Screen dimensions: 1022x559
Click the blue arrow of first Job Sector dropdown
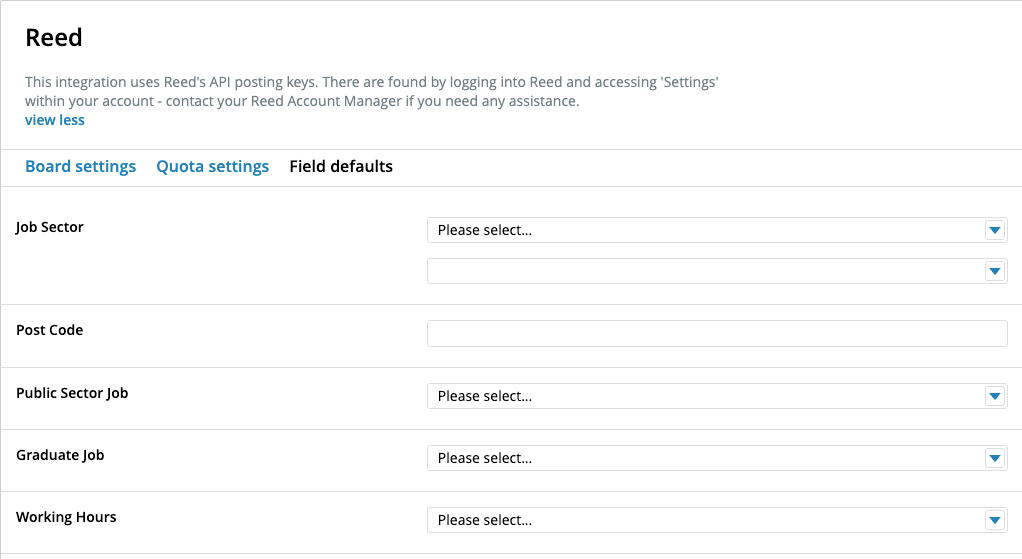[x=995, y=230]
